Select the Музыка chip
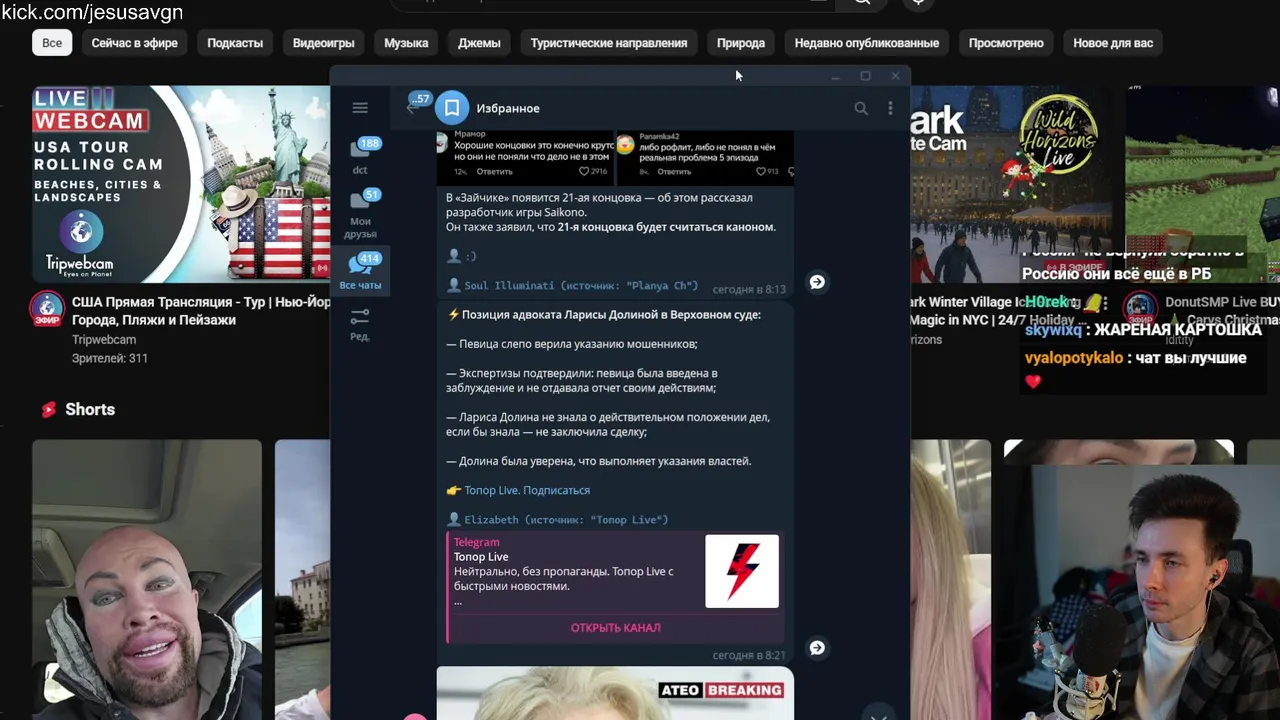This screenshot has height=720, width=1280. coord(406,43)
